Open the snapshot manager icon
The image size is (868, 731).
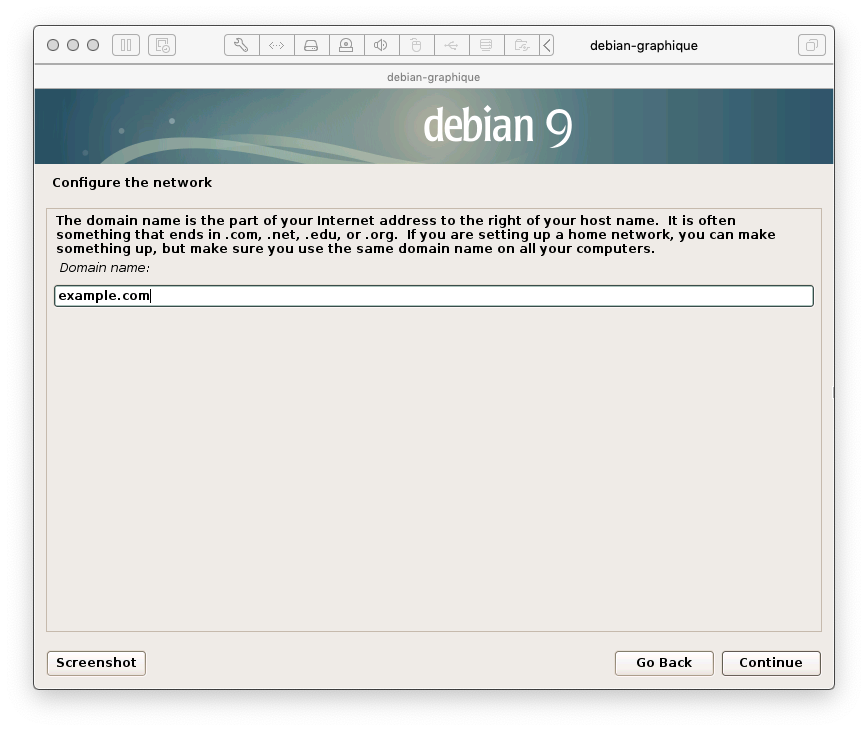click(x=162, y=45)
